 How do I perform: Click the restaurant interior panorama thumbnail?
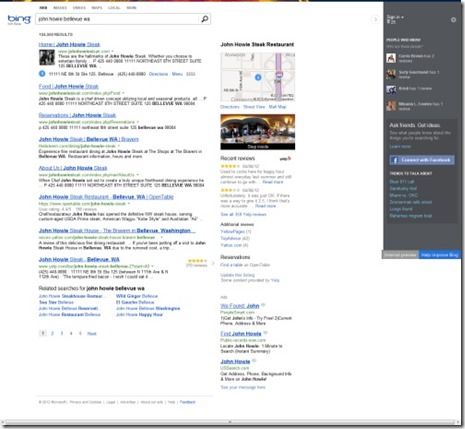click(258, 132)
